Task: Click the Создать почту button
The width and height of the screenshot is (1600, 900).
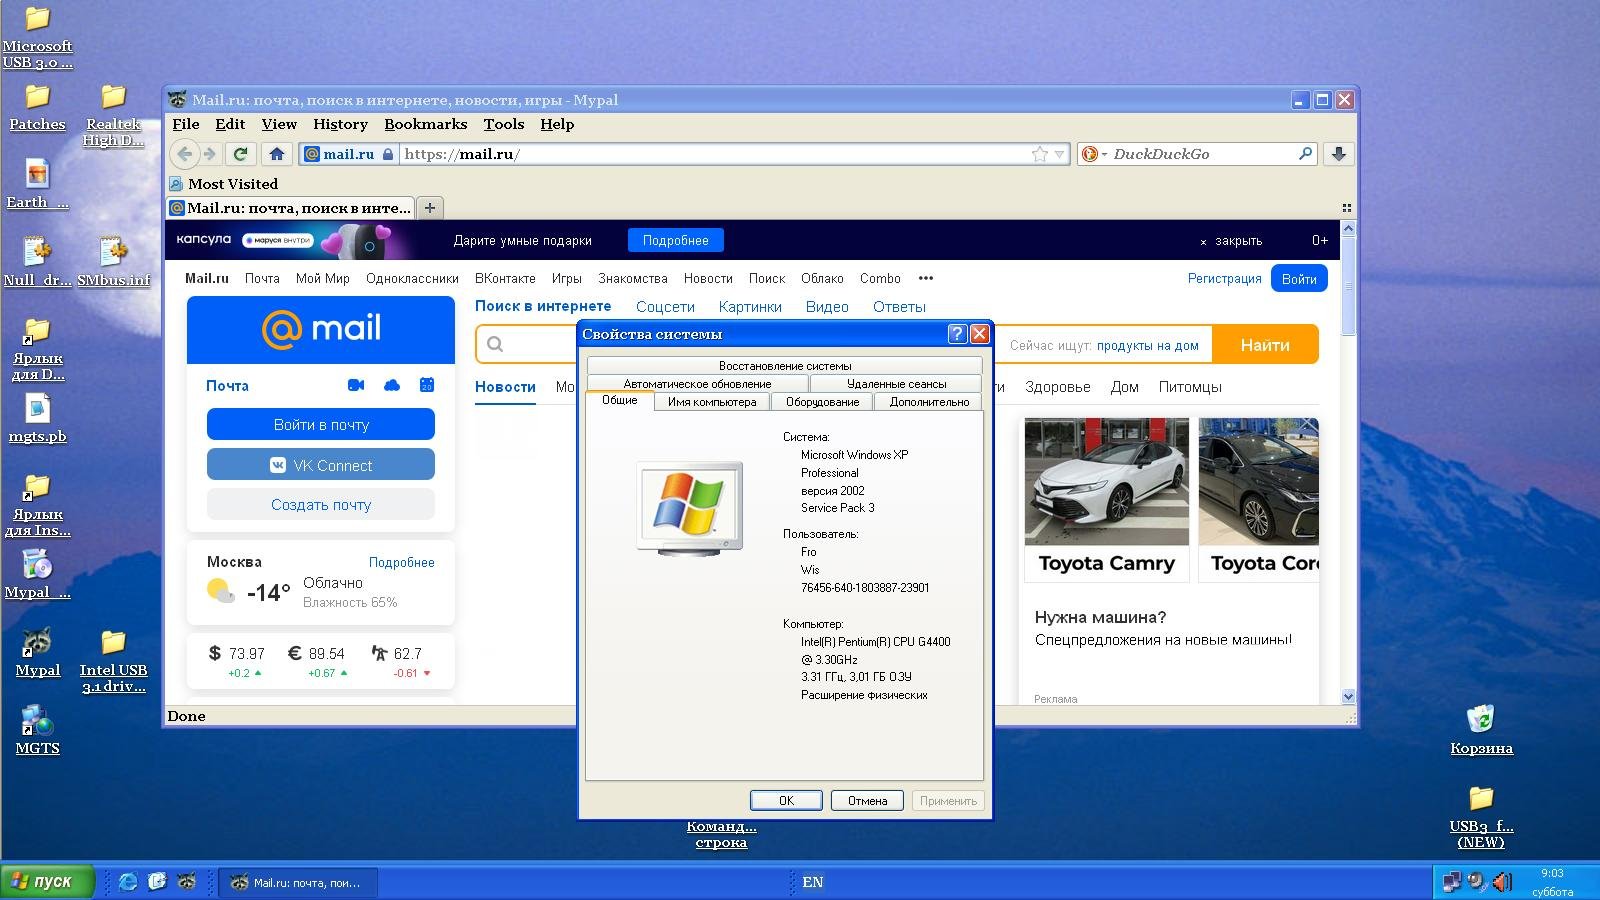Action: click(x=321, y=505)
